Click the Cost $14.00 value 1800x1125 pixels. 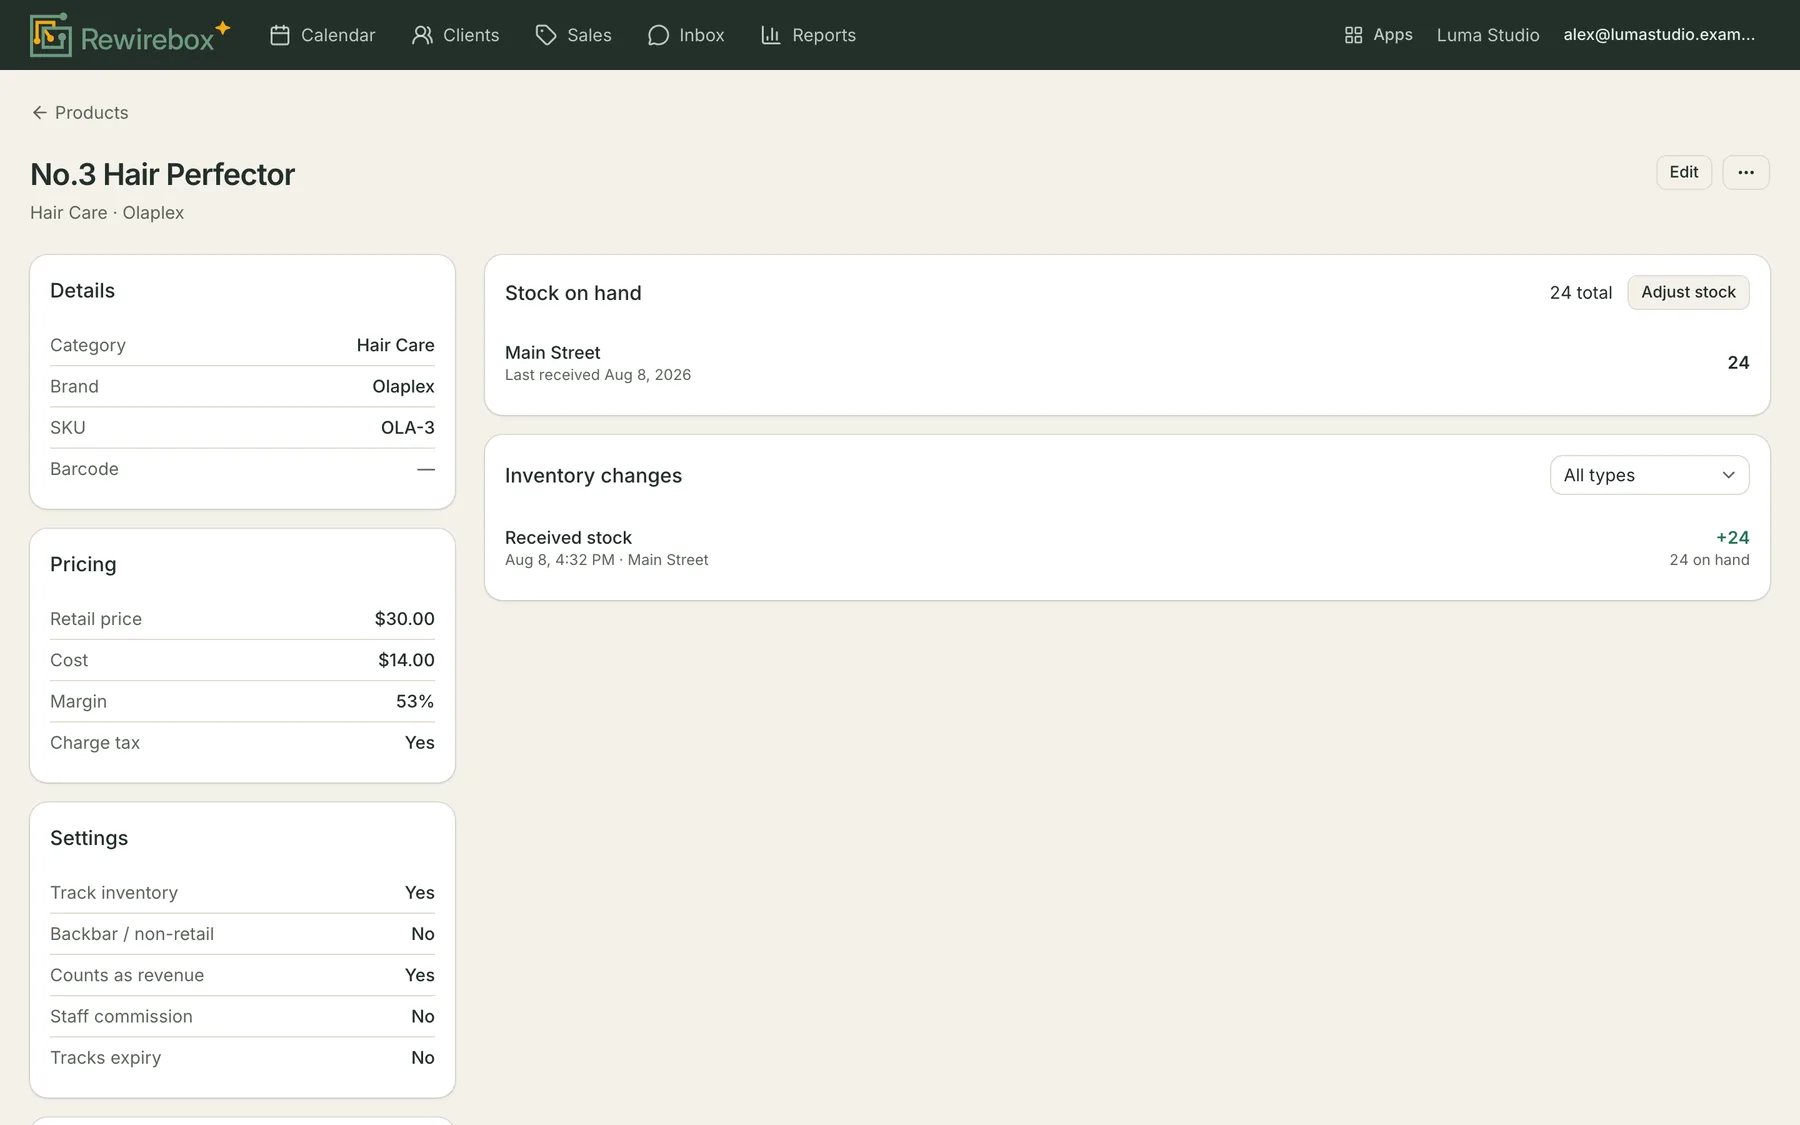406,660
